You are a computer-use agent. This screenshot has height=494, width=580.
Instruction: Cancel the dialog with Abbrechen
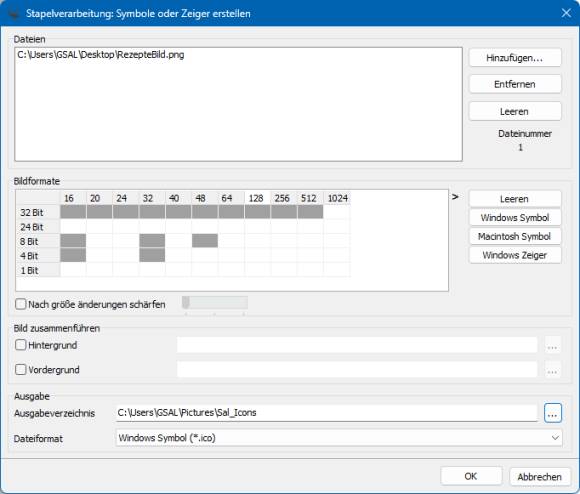click(540, 477)
